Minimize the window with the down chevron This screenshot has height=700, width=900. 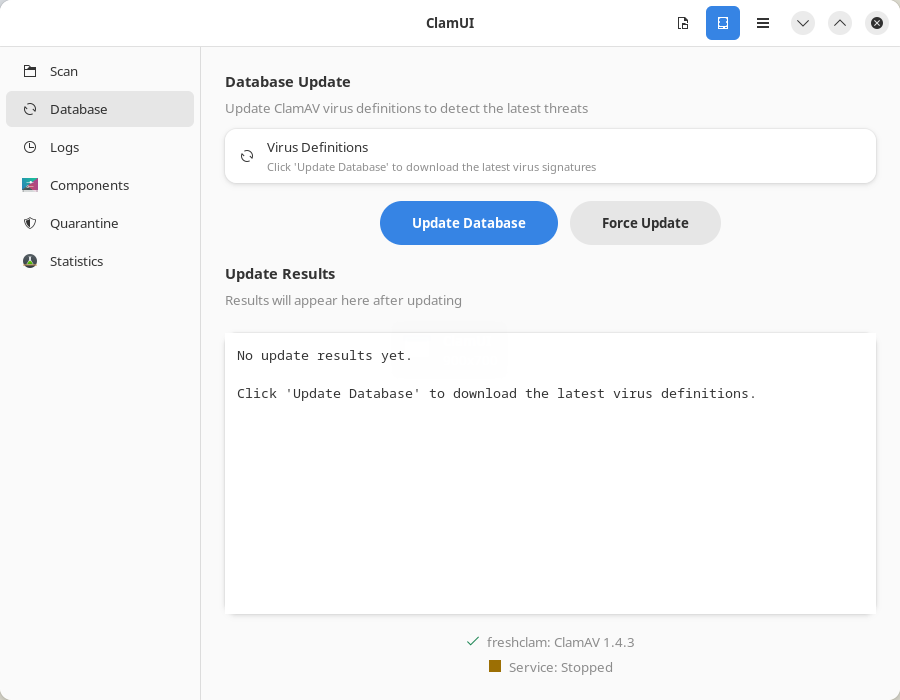pyautogui.click(x=803, y=23)
